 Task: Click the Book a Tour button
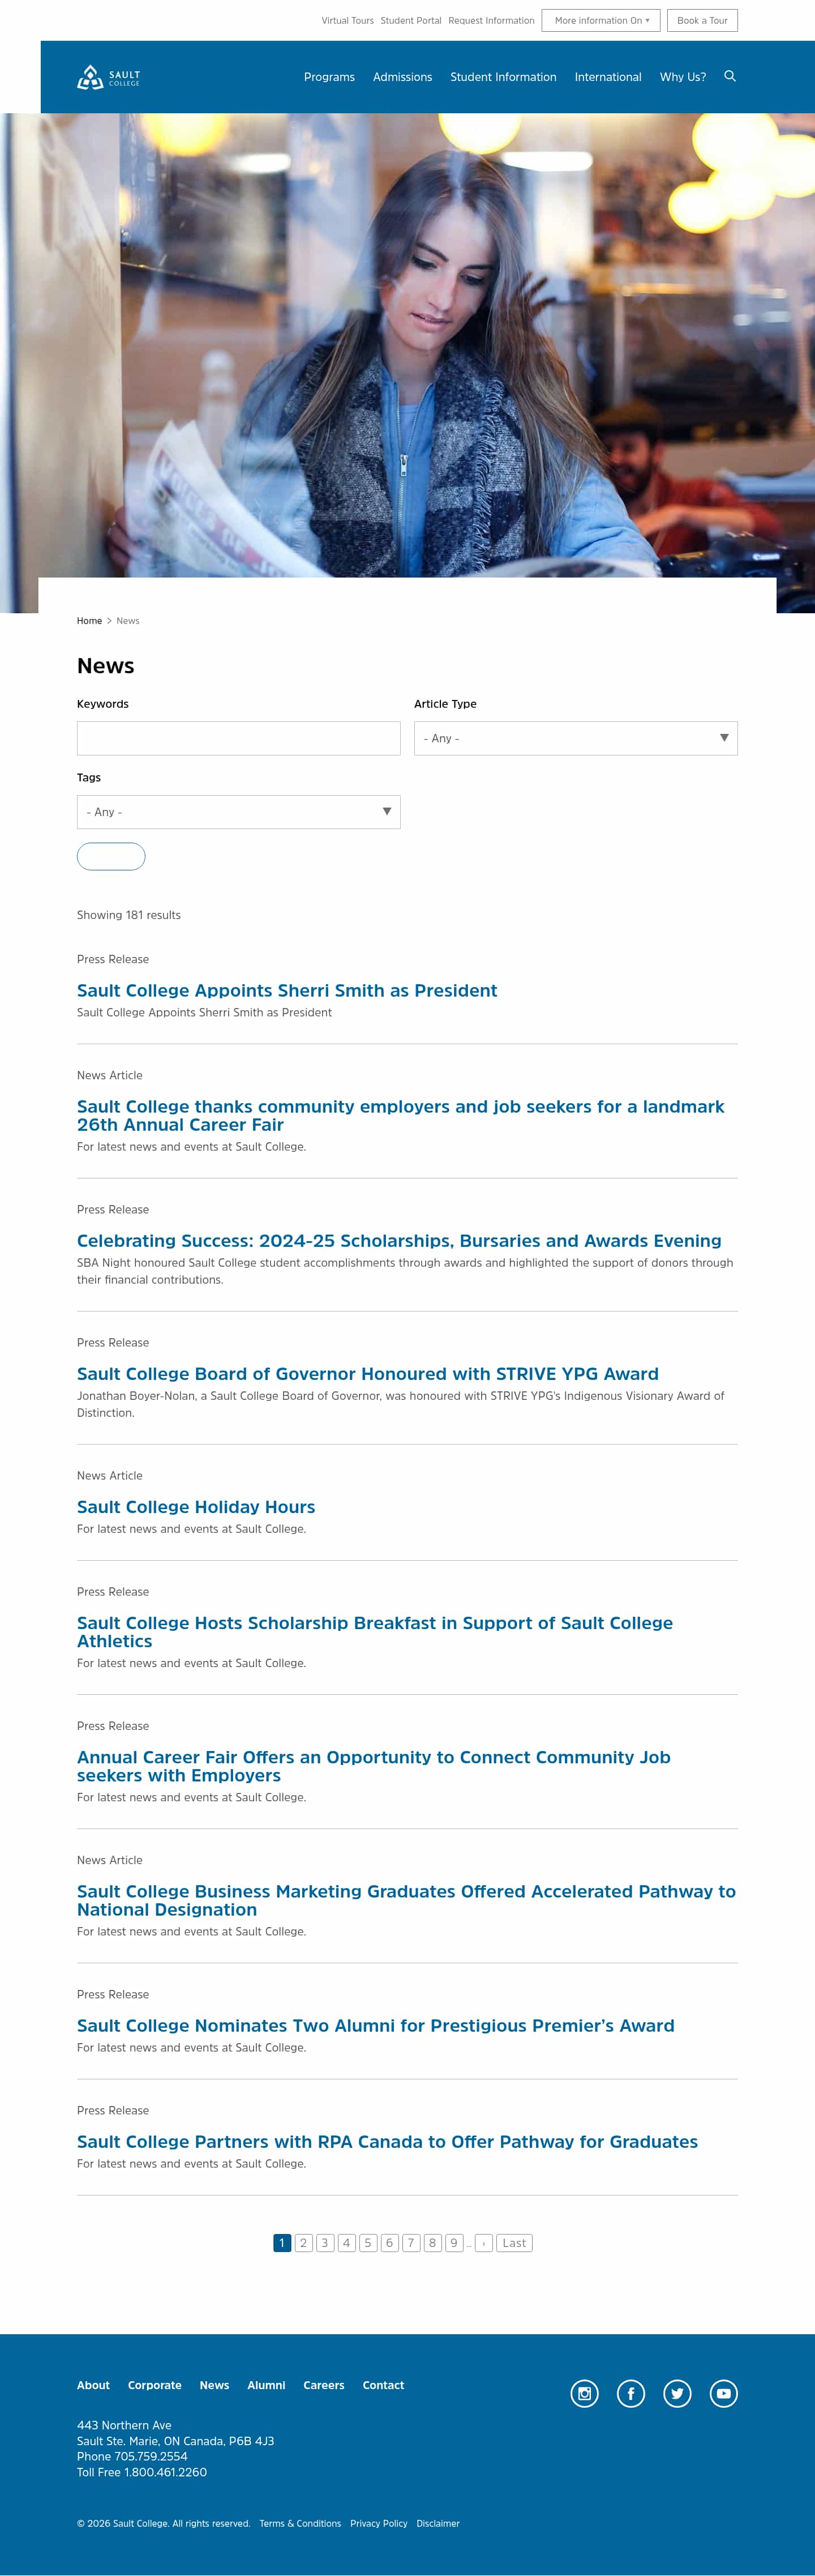click(702, 20)
